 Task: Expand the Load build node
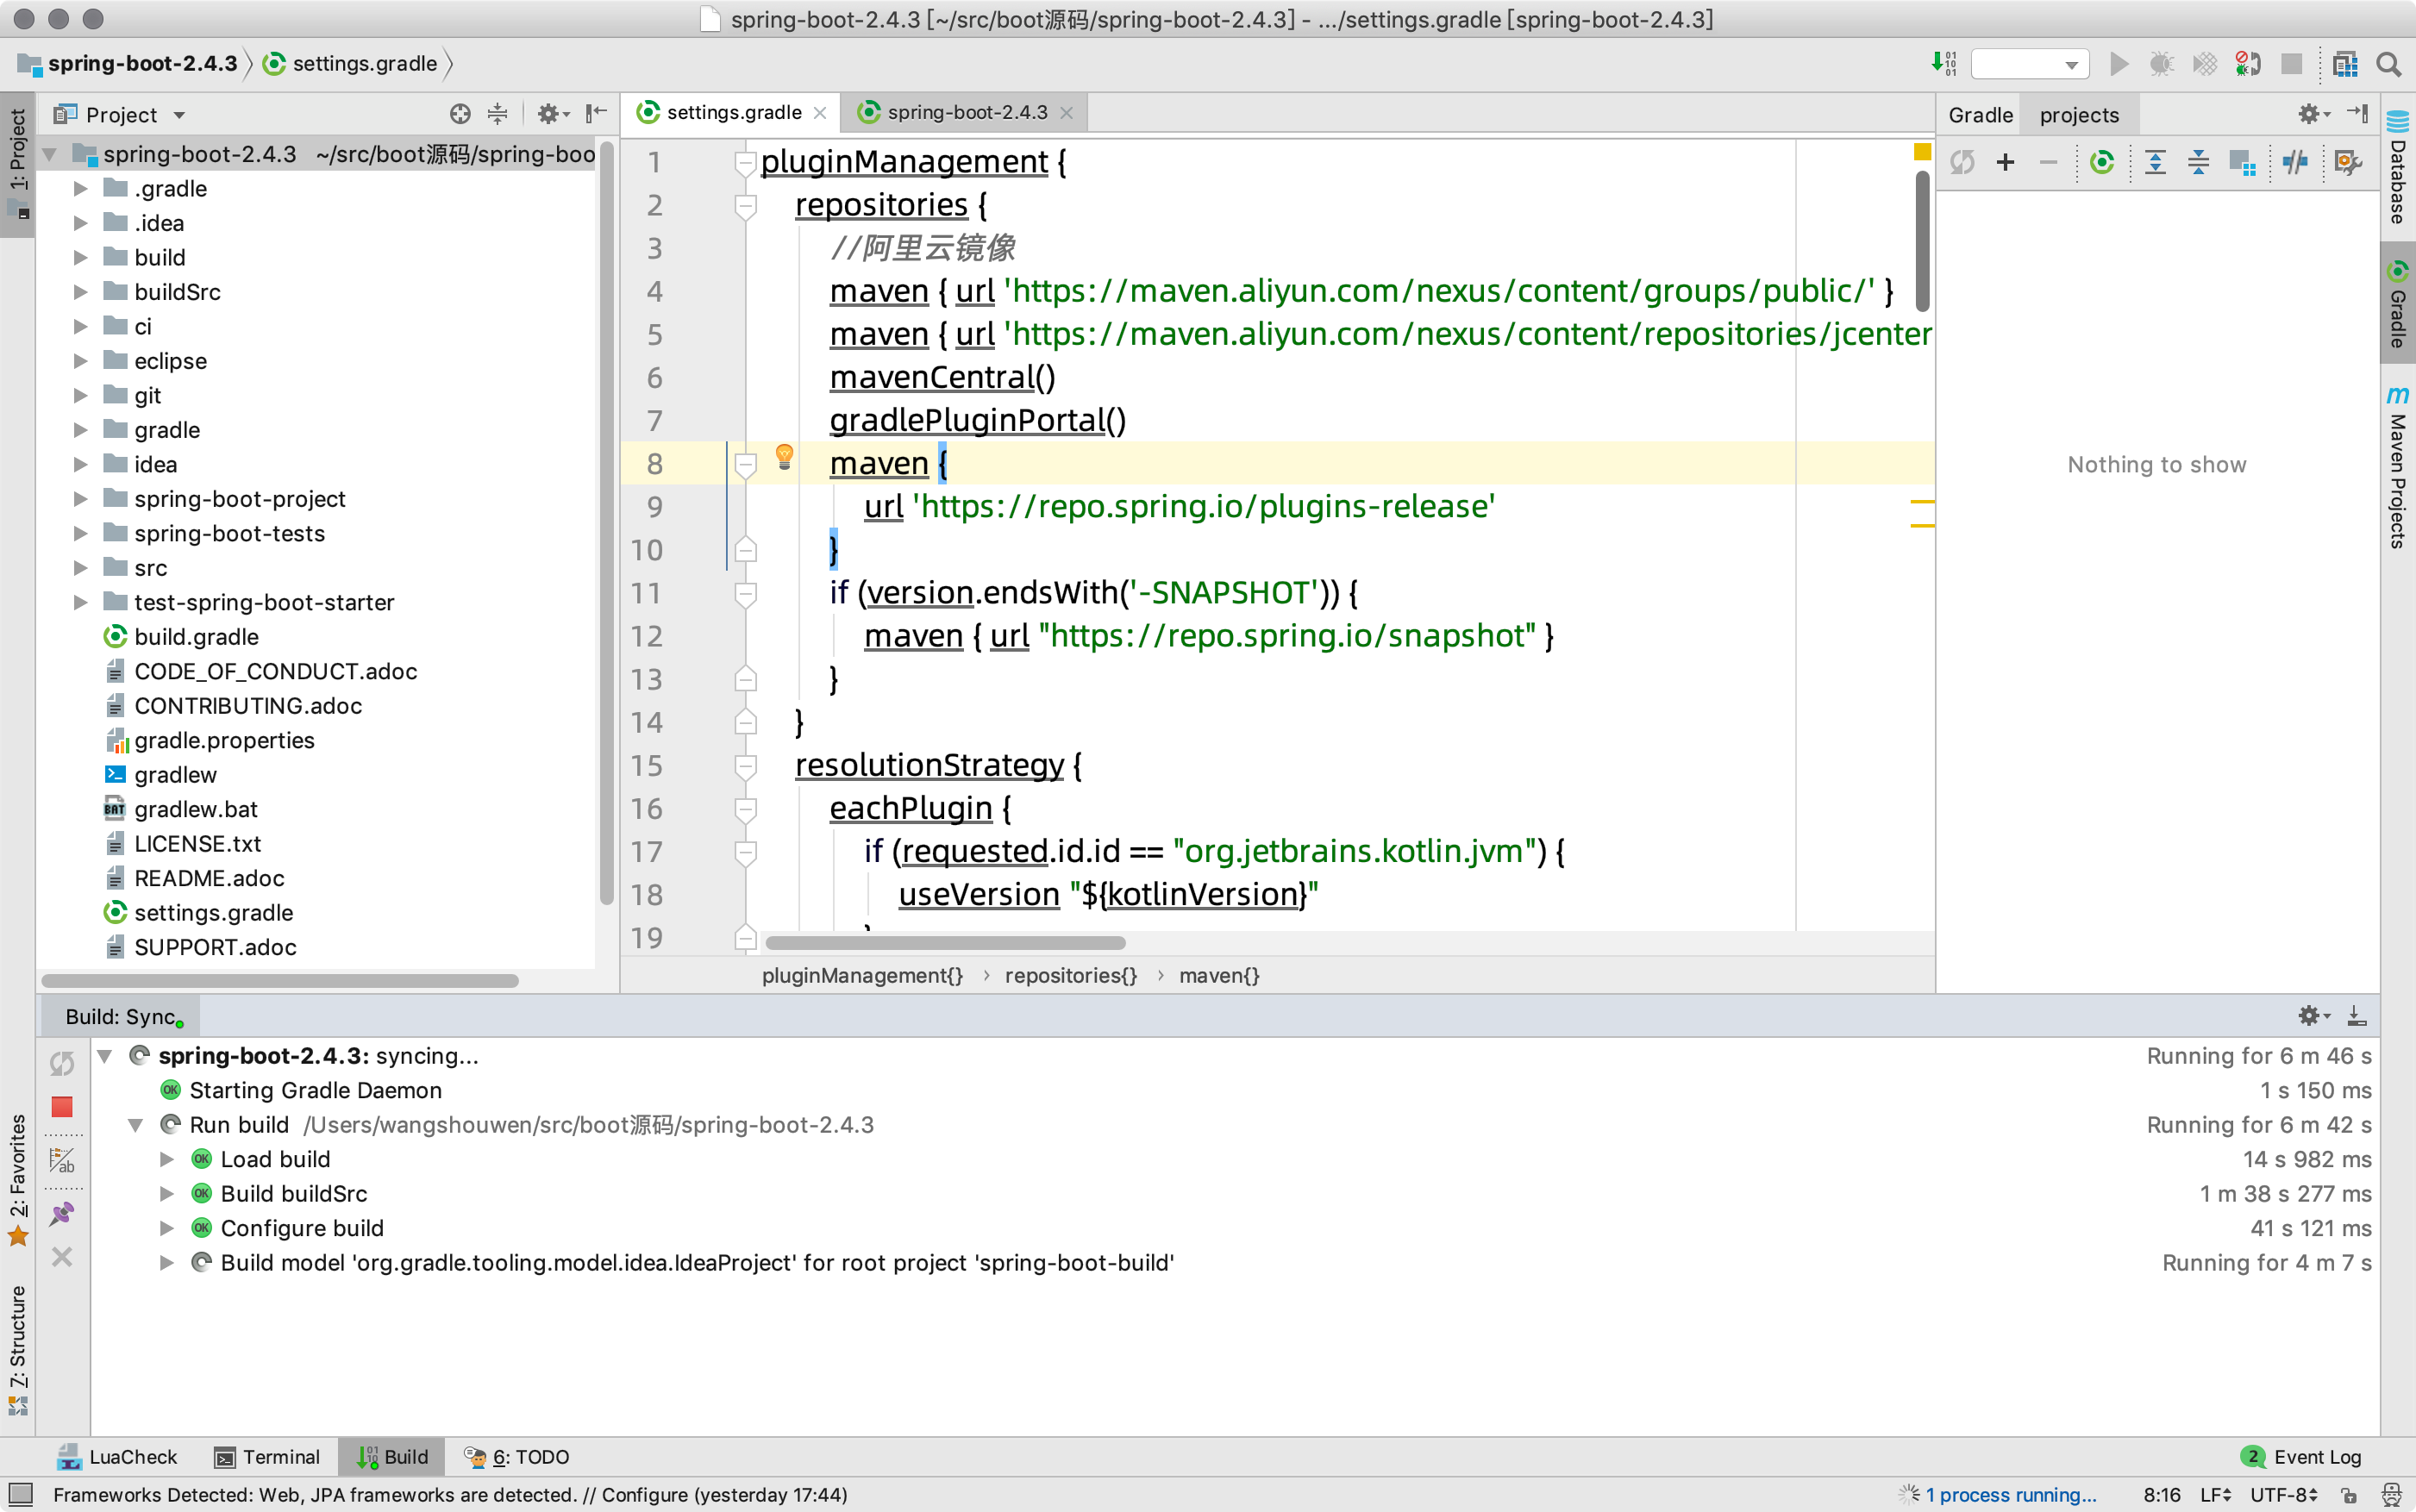tap(167, 1159)
